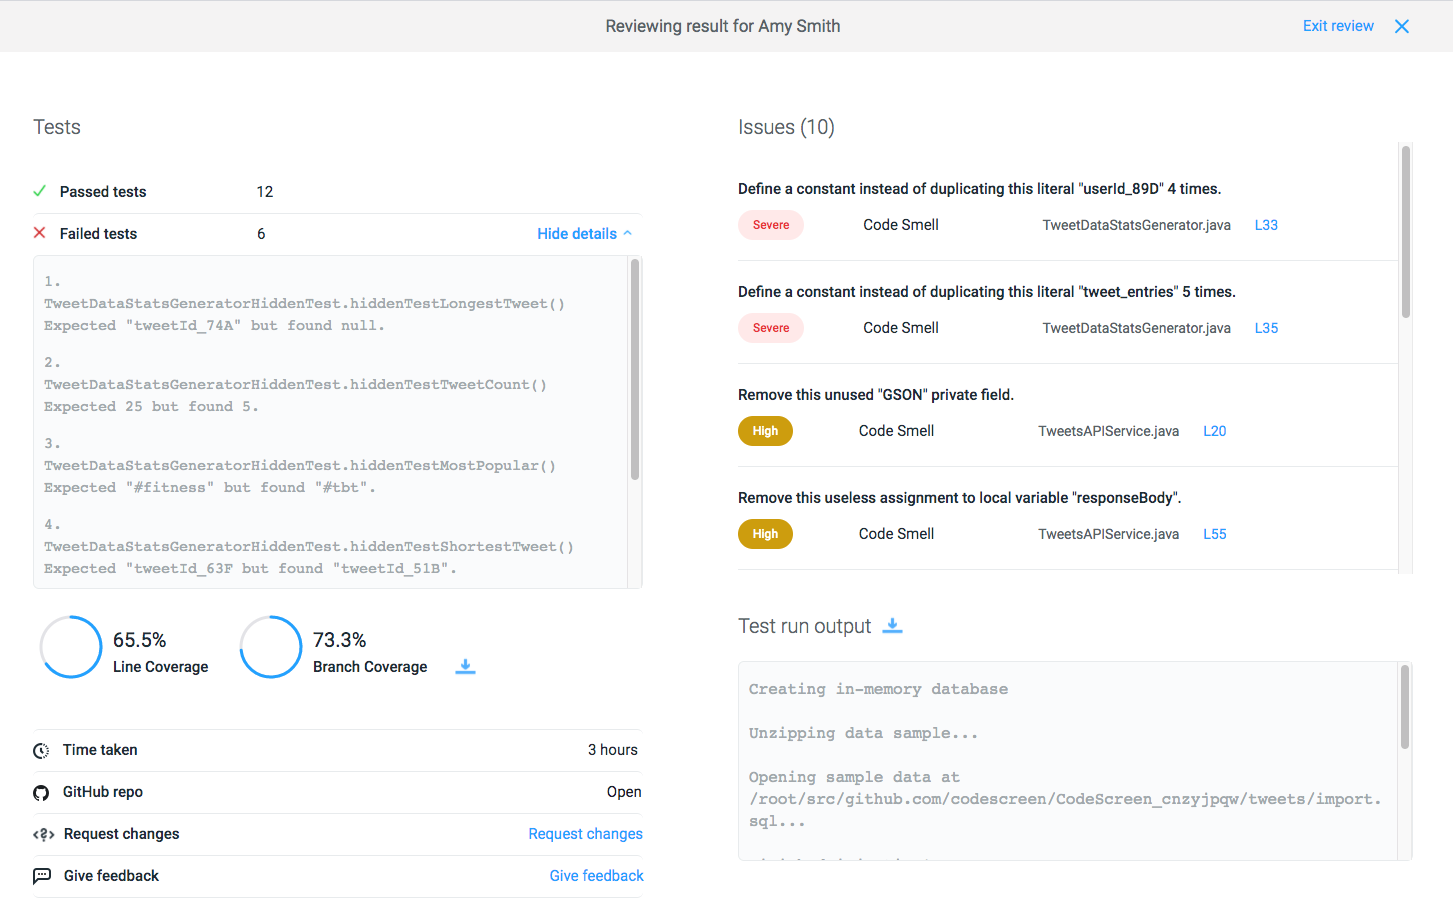Open line L20 in TweetsAPIService.java
This screenshot has width=1453, height=918.
pos(1214,430)
